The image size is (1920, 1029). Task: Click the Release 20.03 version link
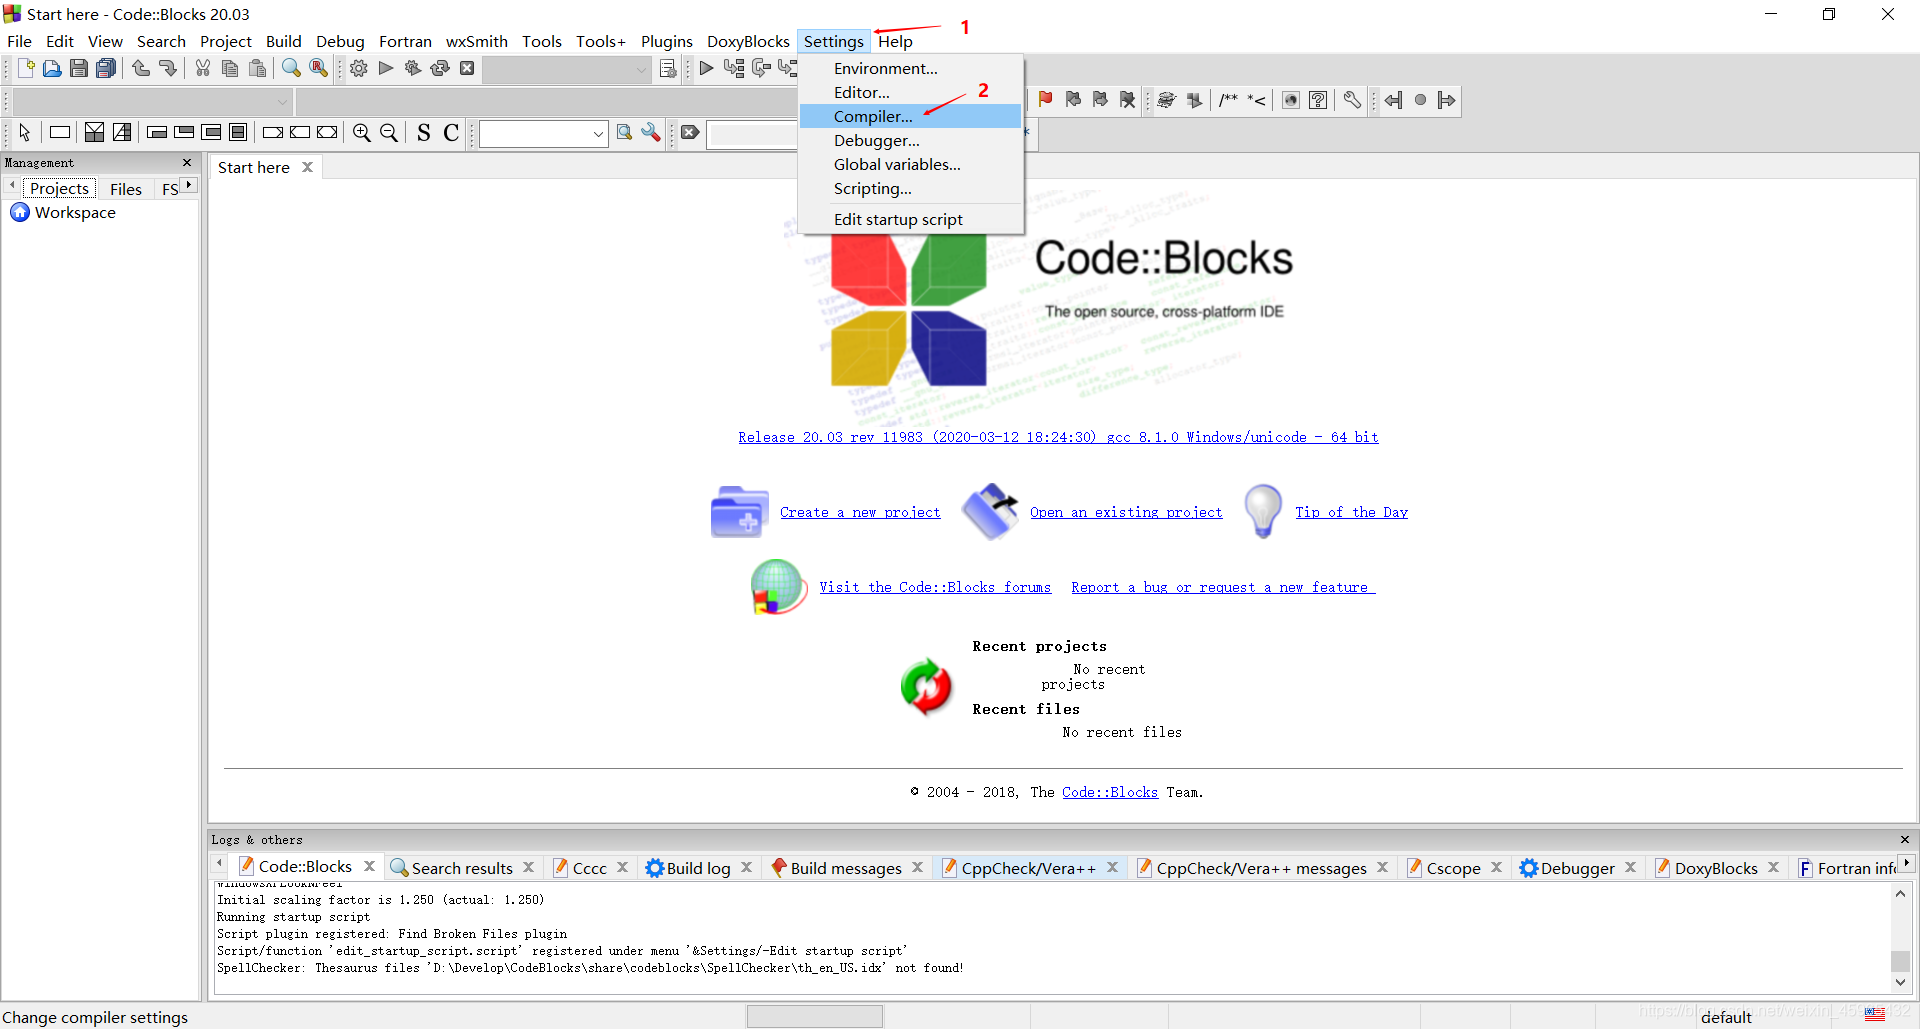[1058, 437]
